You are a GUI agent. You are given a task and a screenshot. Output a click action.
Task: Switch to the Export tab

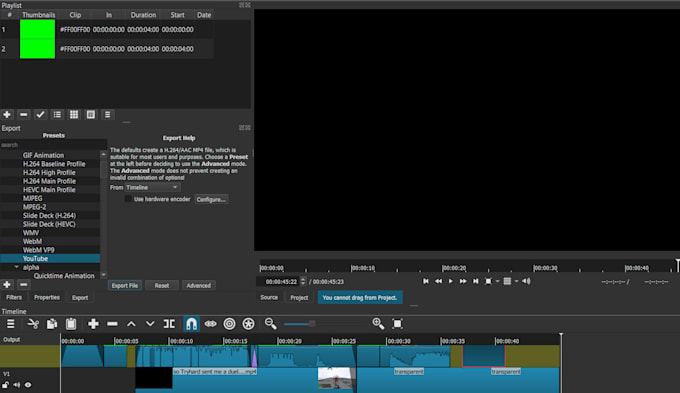pyautogui.click(x=80, y=297)
